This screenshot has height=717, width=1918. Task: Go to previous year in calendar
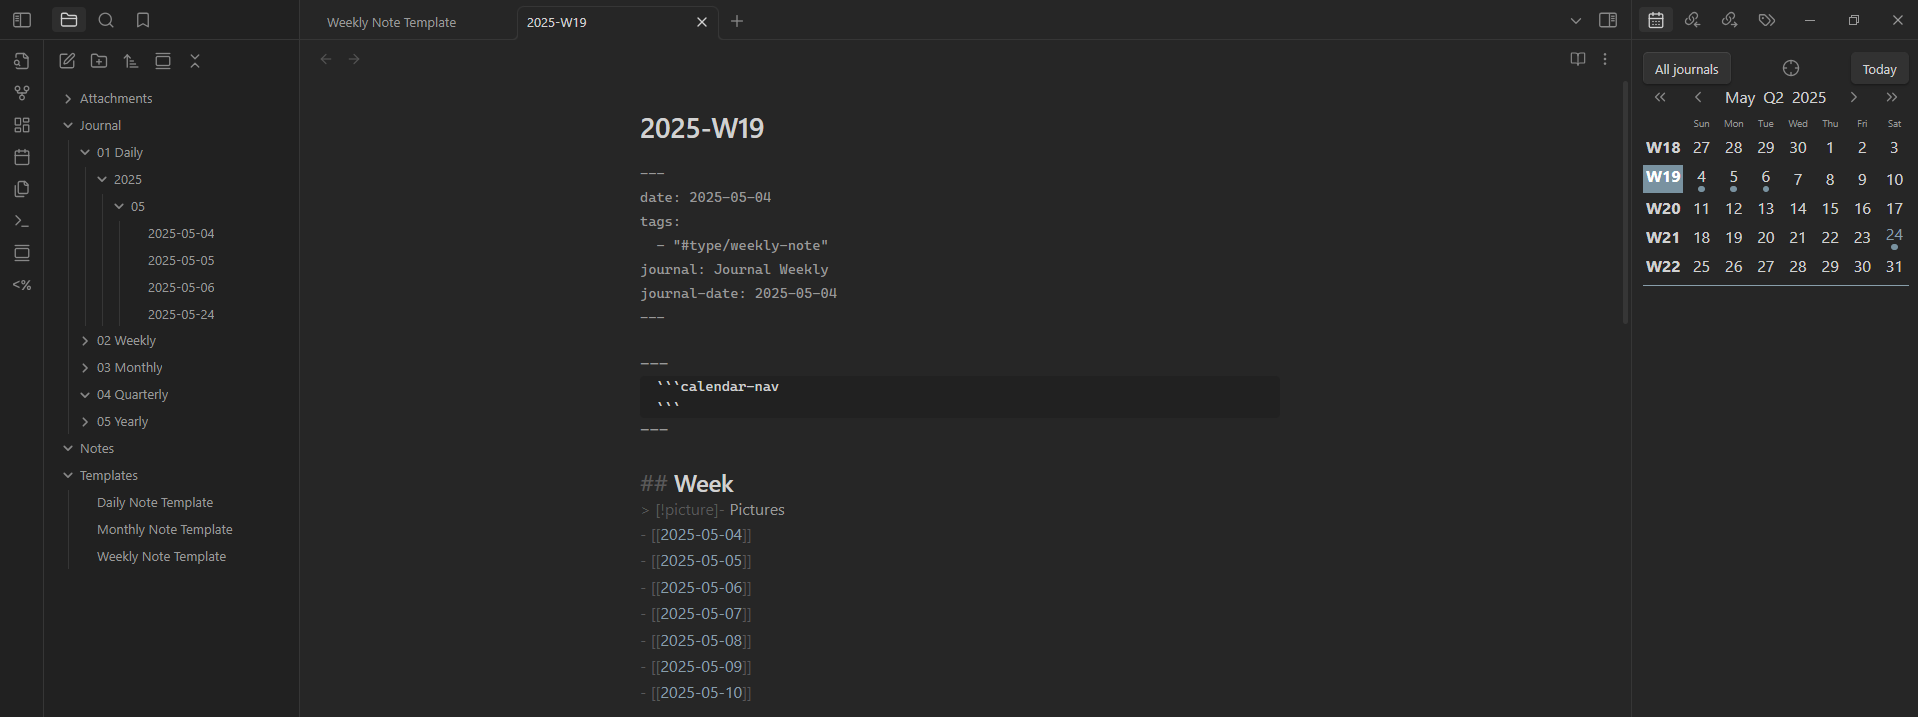1660,97
